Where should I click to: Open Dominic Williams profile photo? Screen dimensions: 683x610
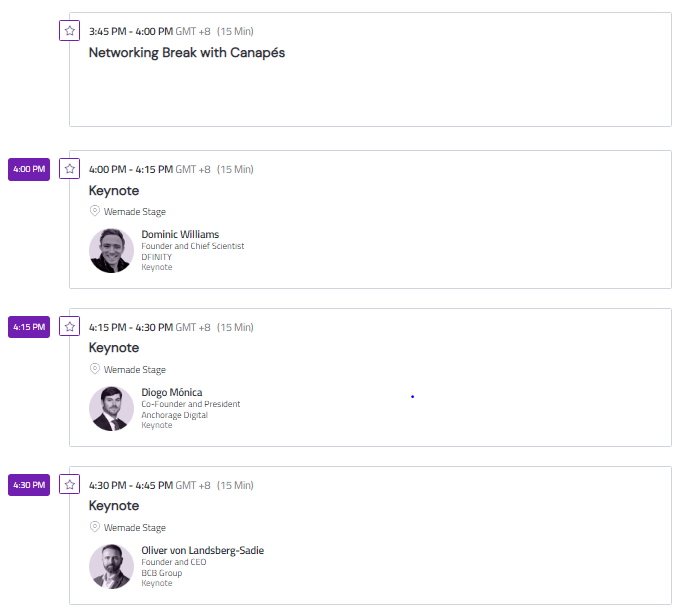click(x=112, y=251)
